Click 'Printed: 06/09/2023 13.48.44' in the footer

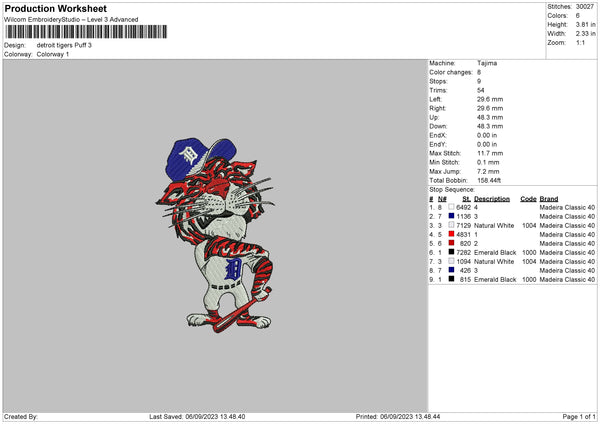(x=398, y=416)
